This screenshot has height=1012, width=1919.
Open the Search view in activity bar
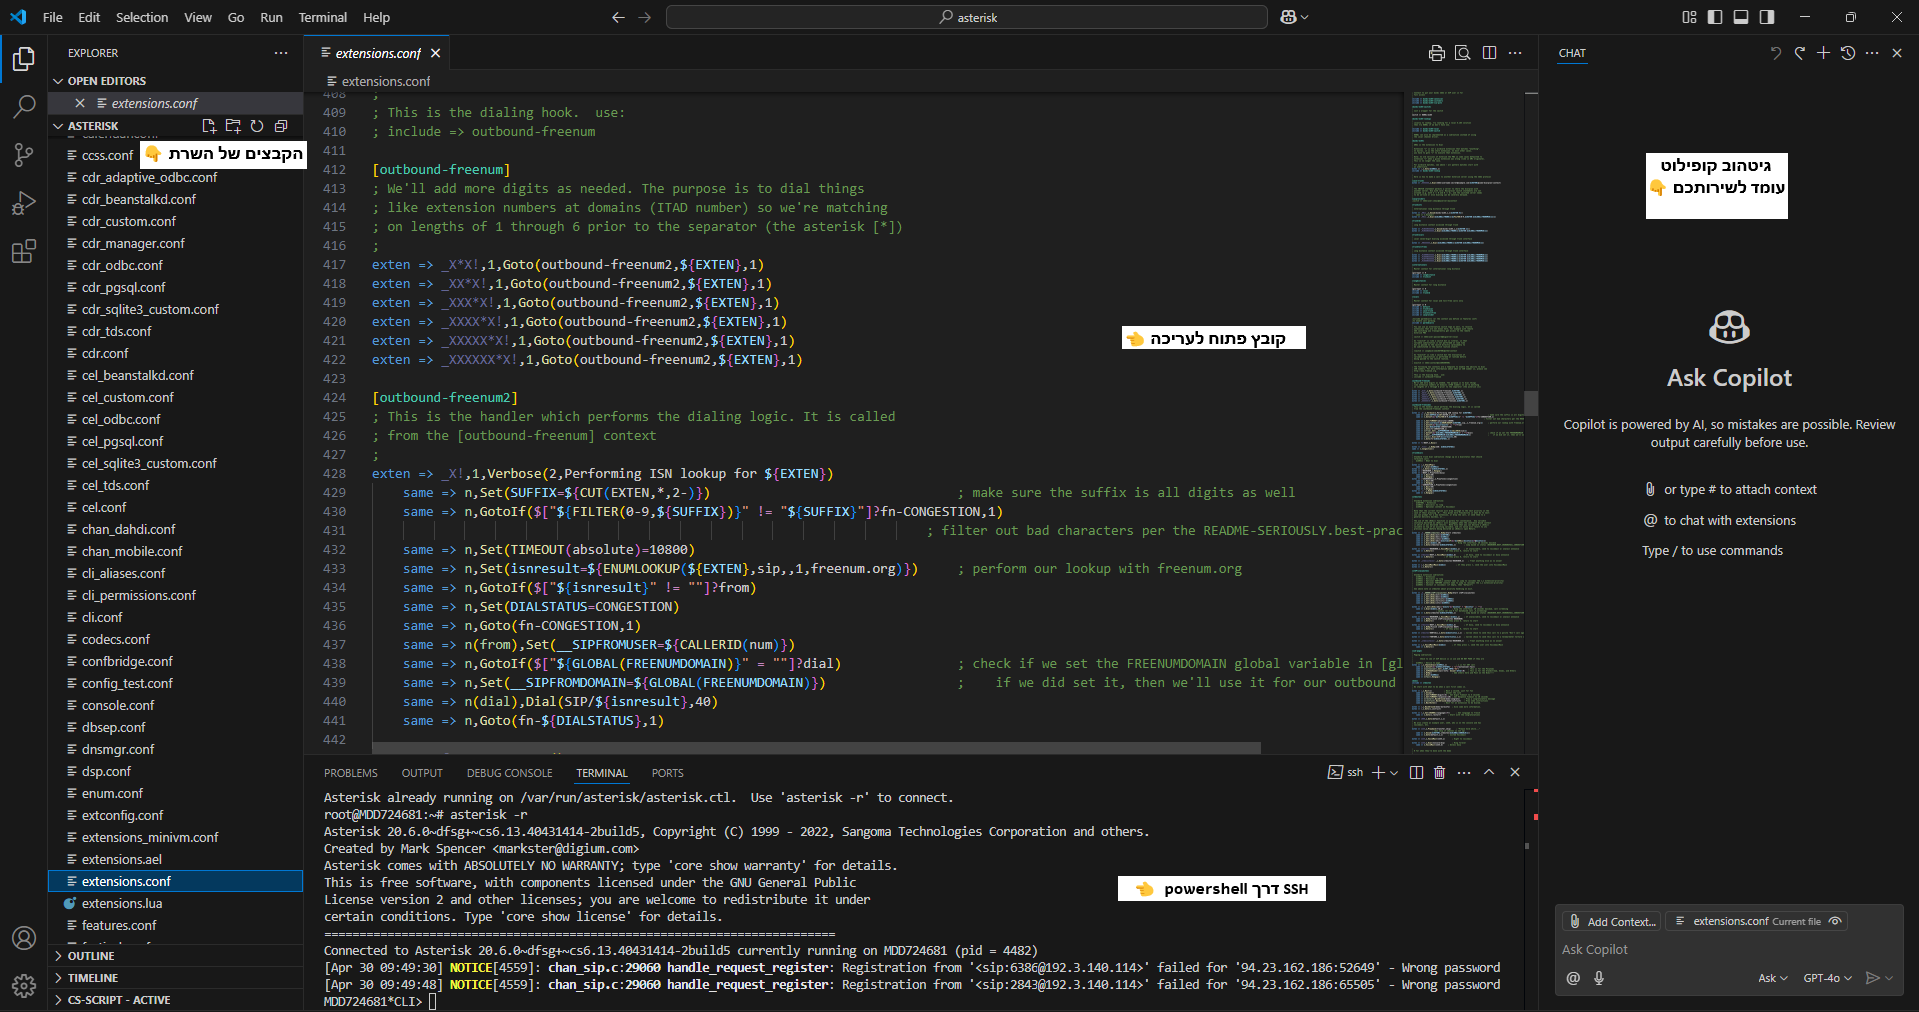24,107
